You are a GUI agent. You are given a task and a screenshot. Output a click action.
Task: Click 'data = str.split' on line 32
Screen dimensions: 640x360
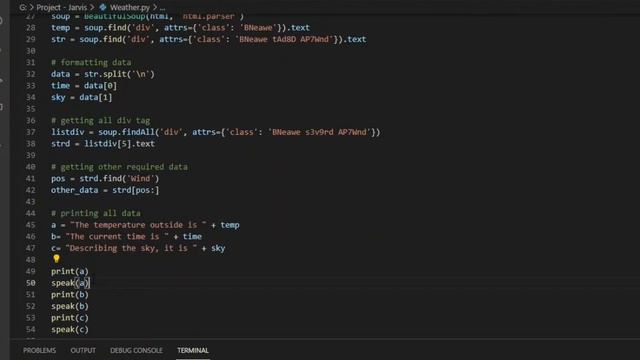[103, 74]
